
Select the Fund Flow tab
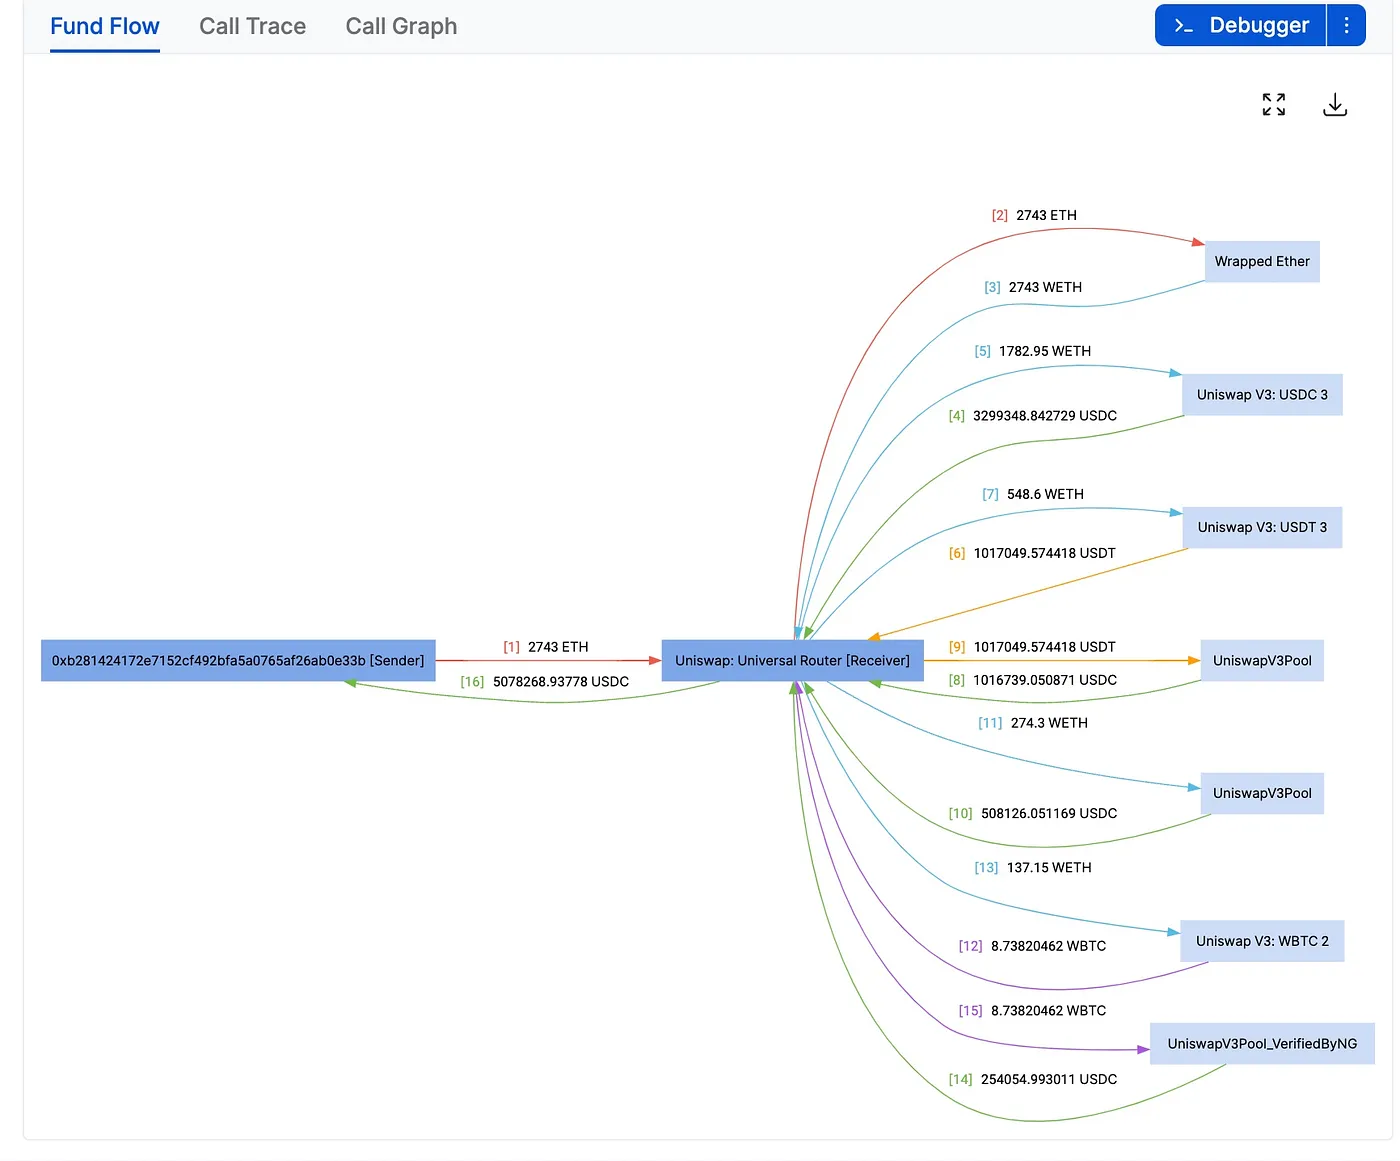tap(105, 27)
